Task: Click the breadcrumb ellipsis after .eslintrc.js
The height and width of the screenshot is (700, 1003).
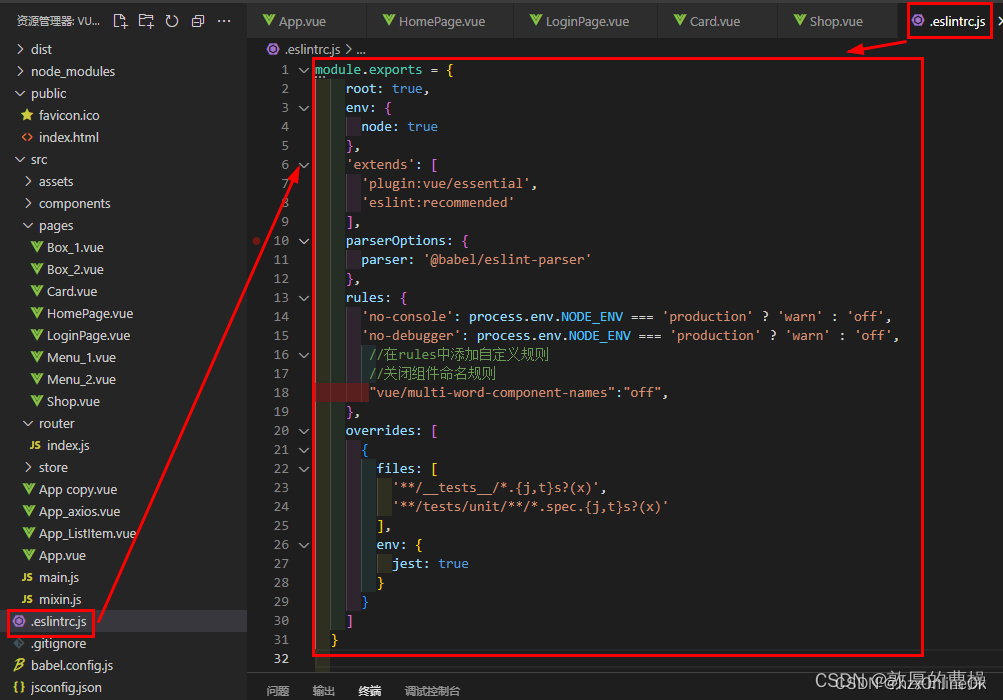Action: click(361, 48)
